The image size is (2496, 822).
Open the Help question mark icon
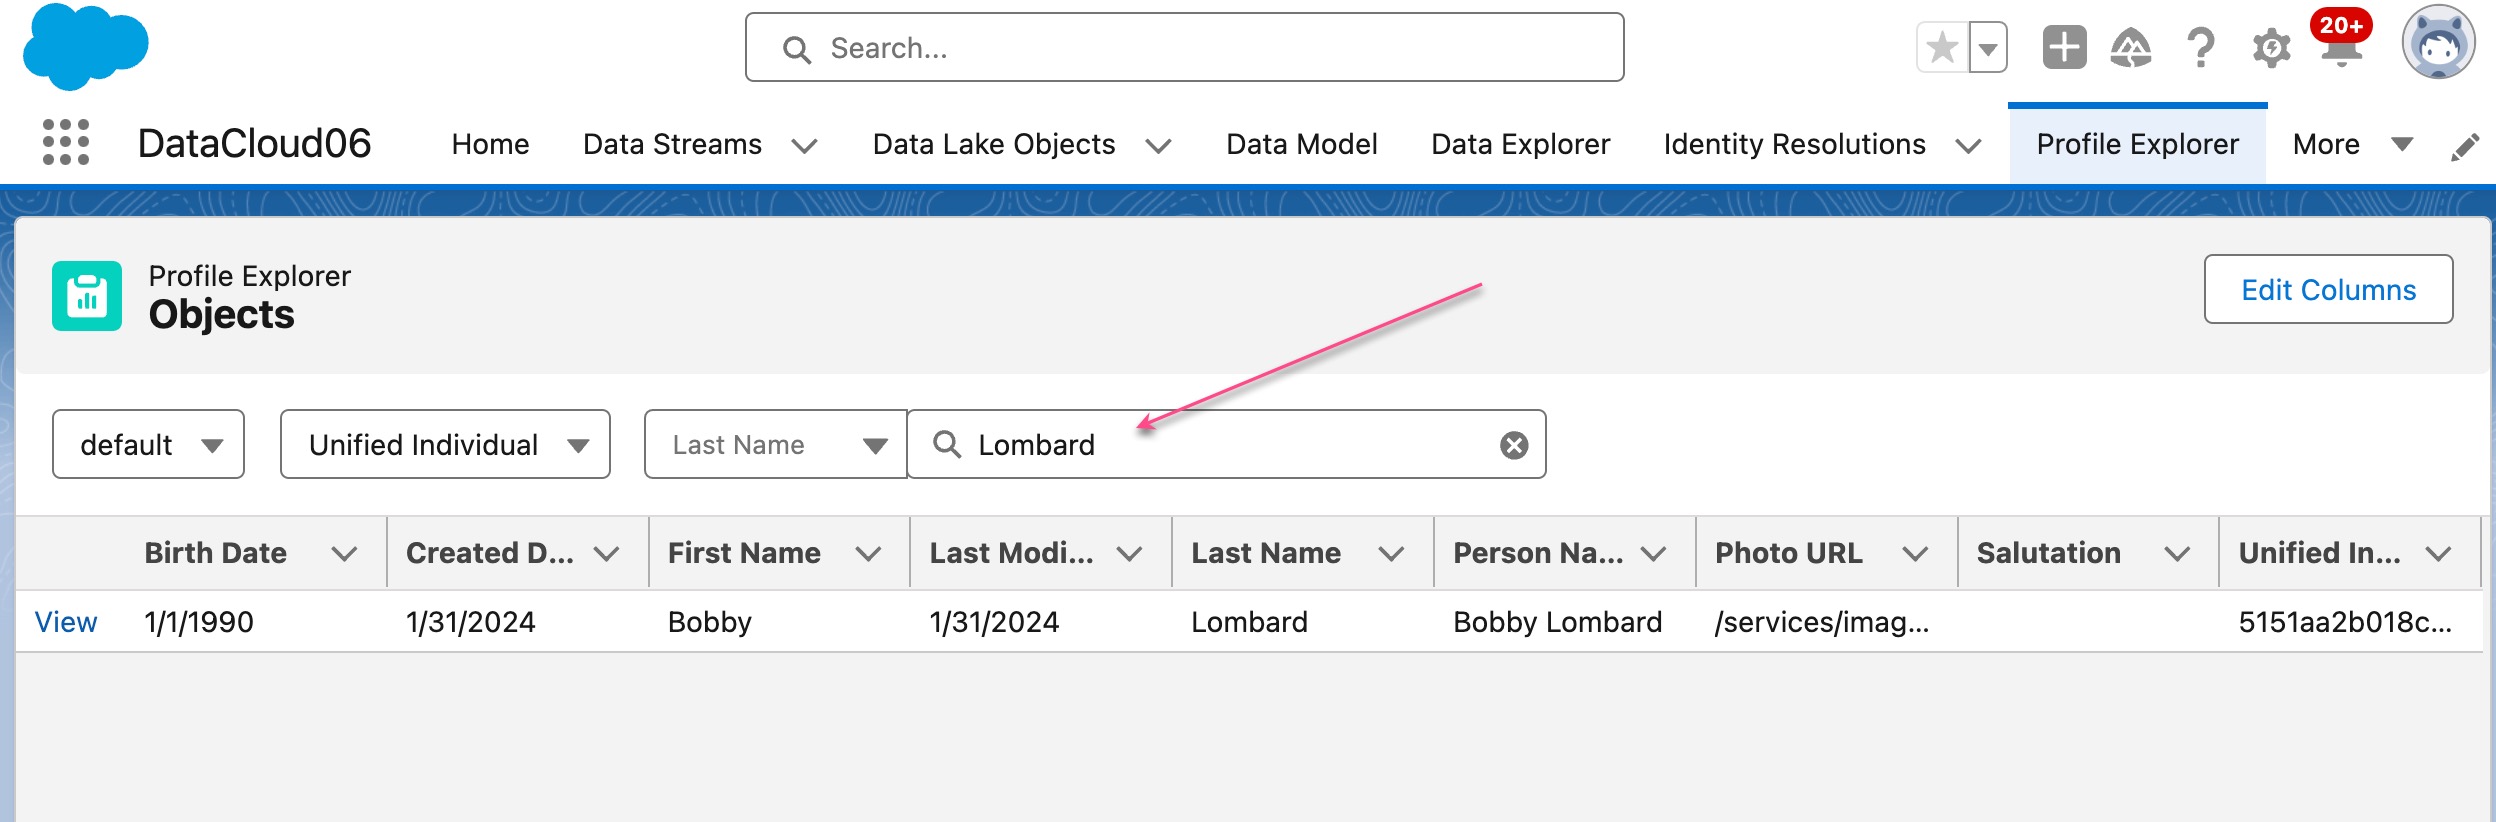[2200, 47]
